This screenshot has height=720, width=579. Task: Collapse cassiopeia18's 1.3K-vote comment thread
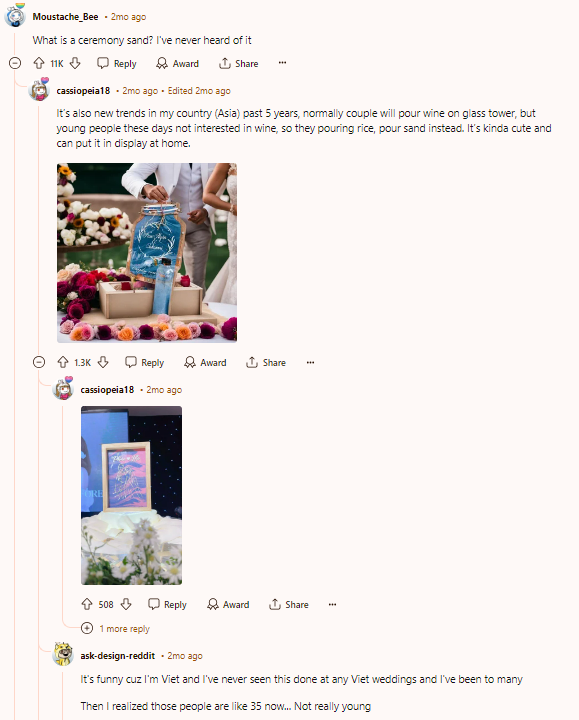pos(39,362)
